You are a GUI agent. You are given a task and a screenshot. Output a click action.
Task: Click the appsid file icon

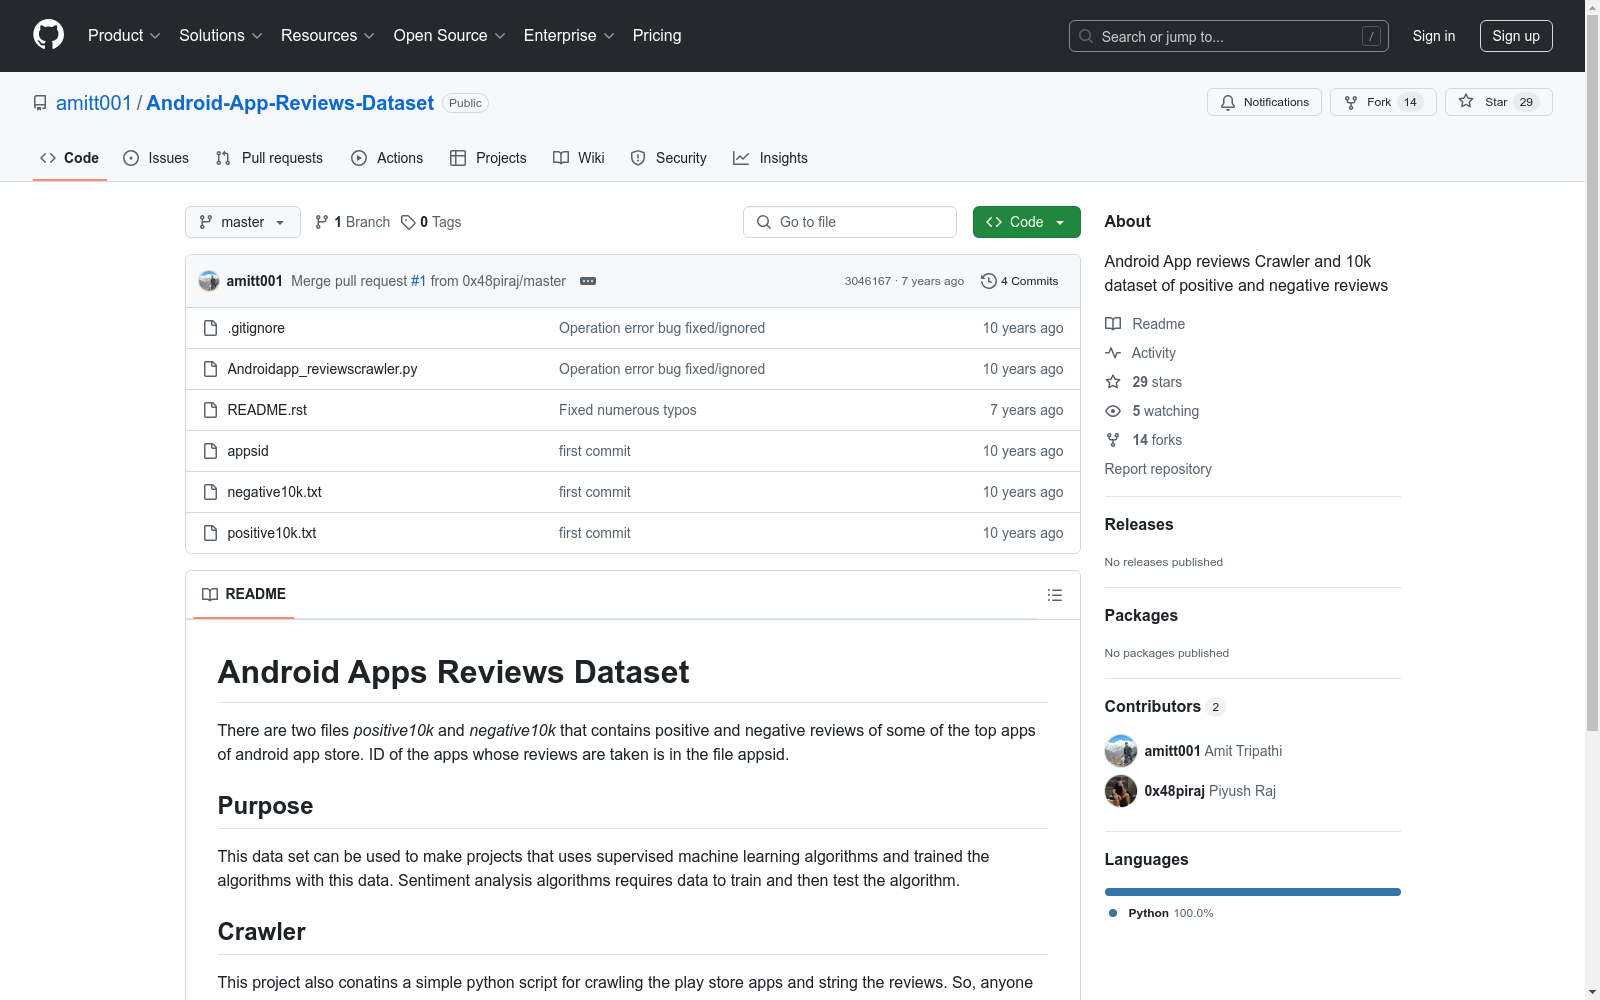[x=210, y=451]
